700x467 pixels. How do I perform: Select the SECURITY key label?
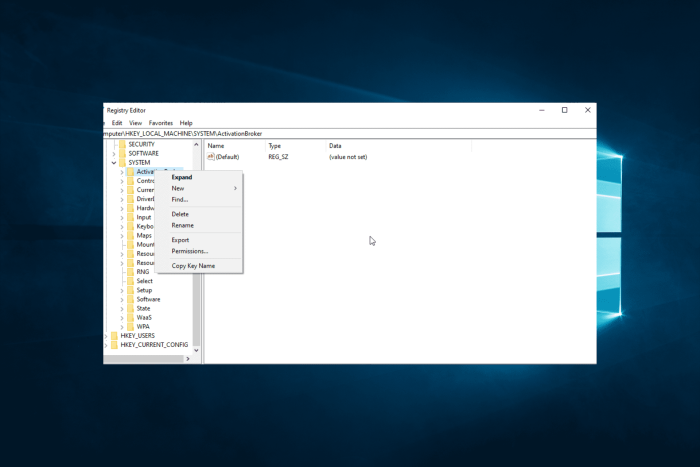(142, 144)
